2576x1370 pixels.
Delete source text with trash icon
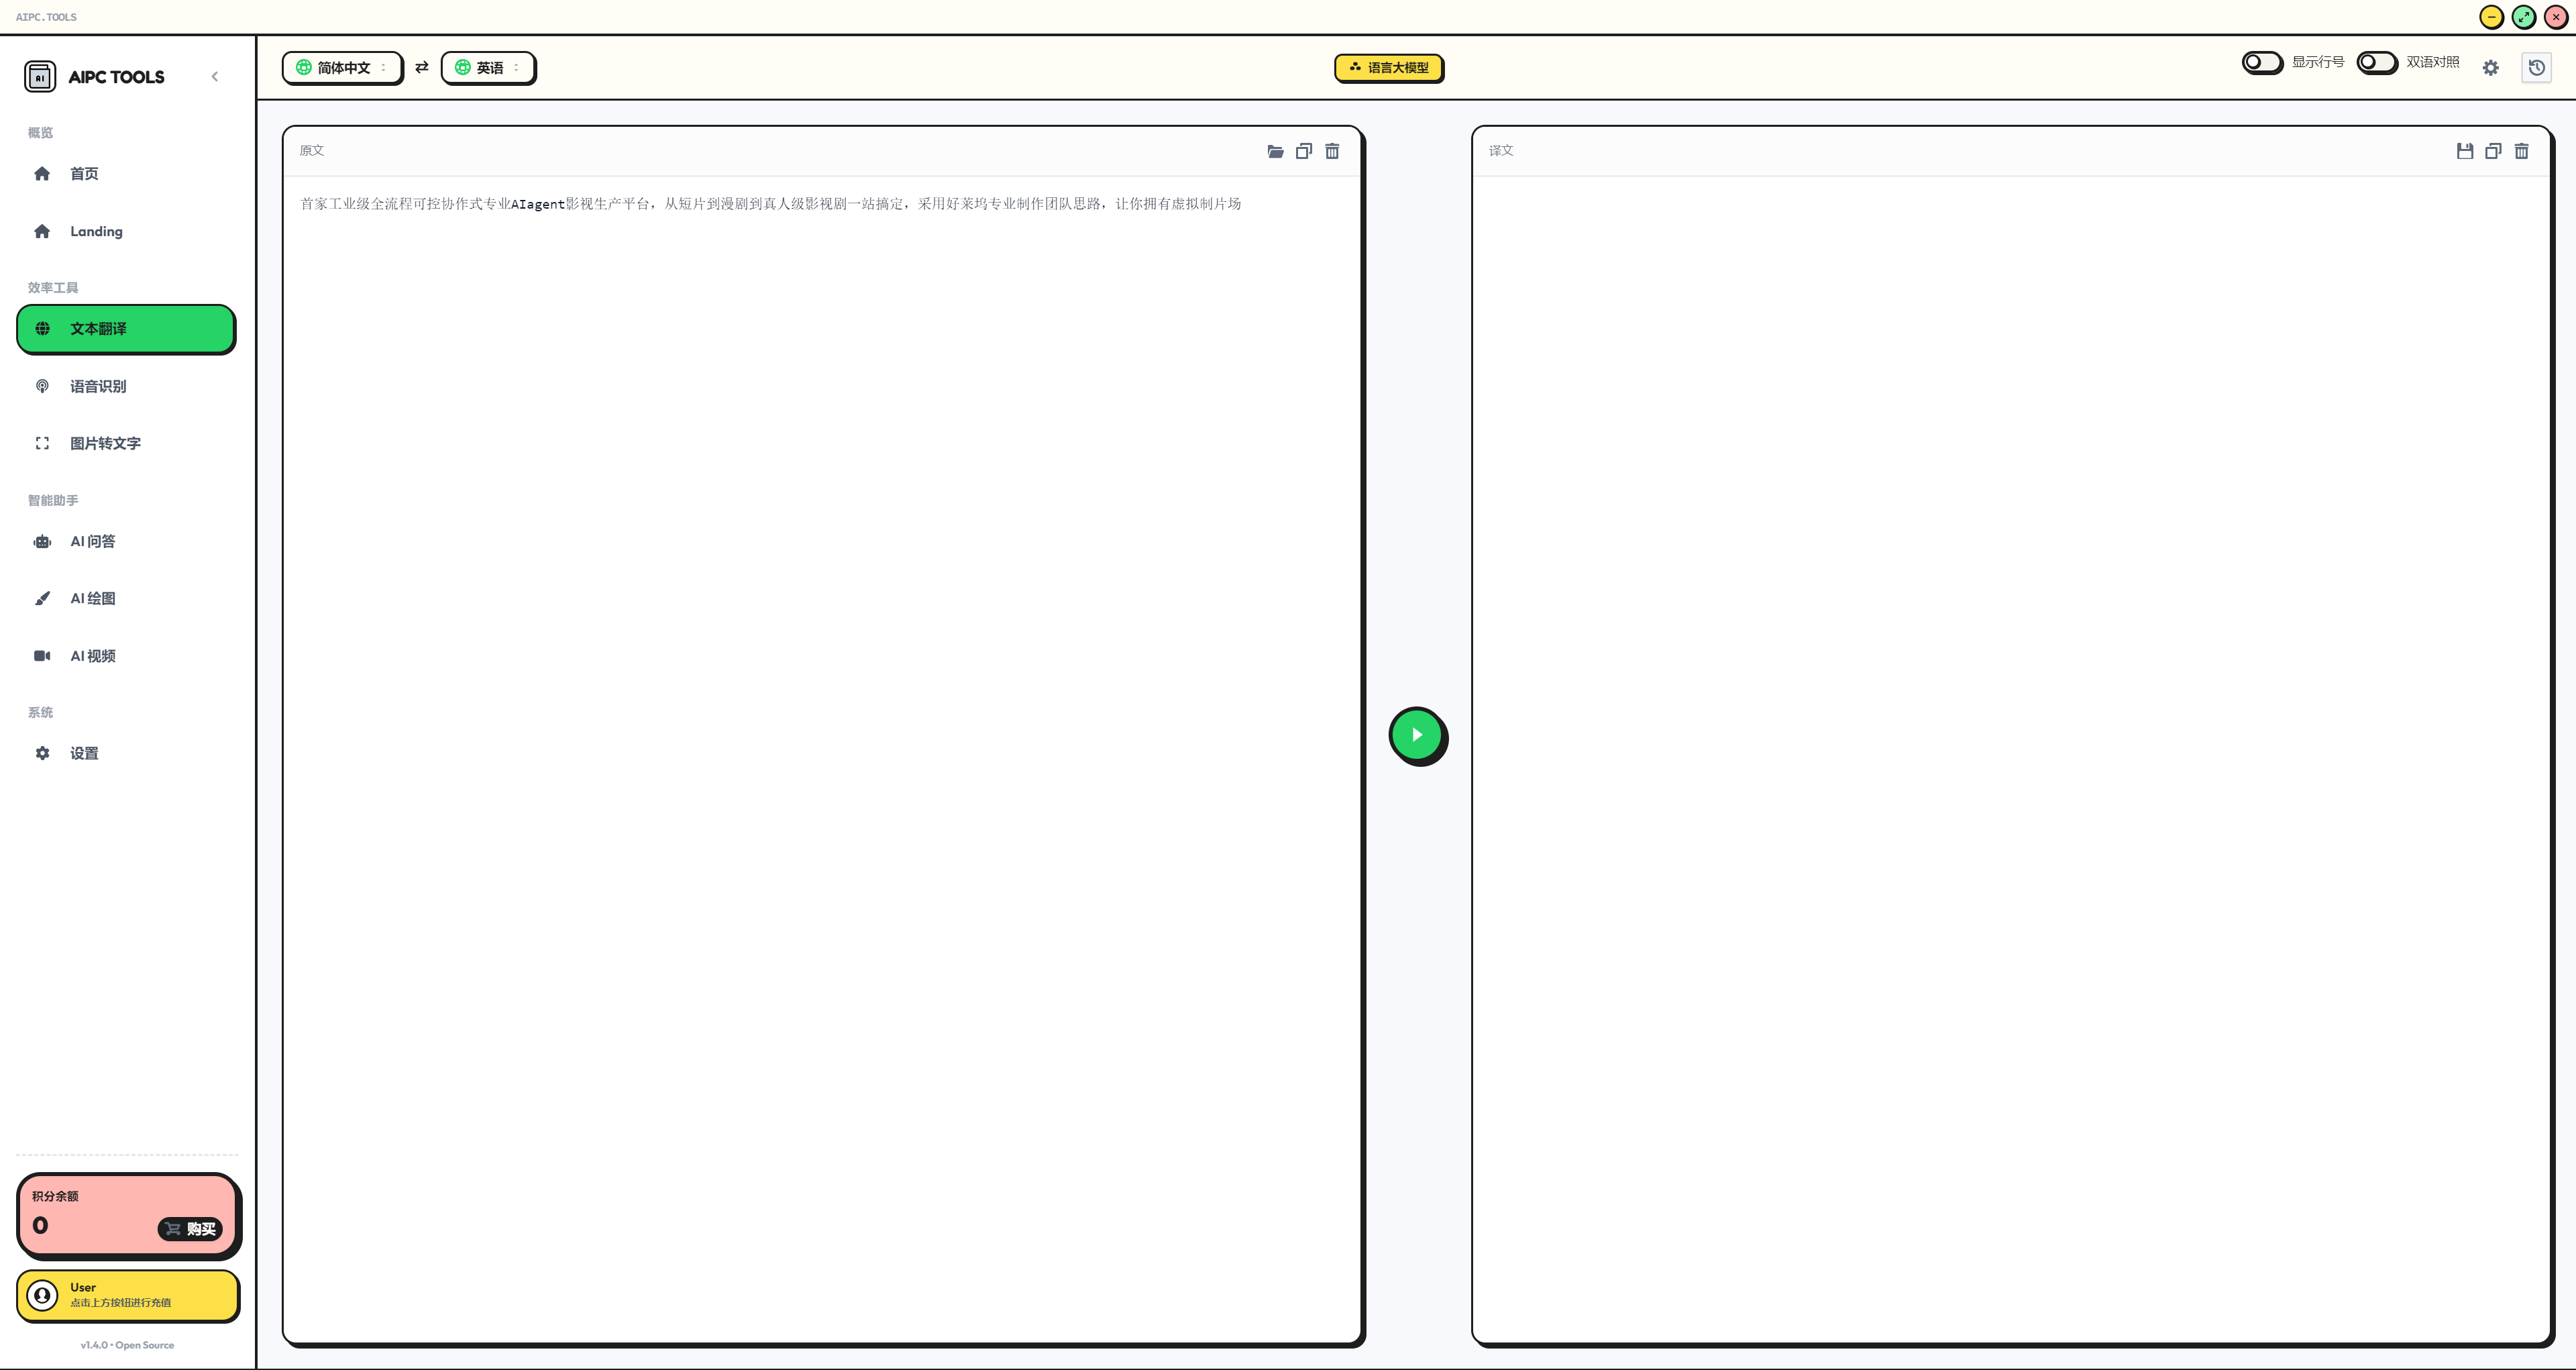coord(1332,151)
